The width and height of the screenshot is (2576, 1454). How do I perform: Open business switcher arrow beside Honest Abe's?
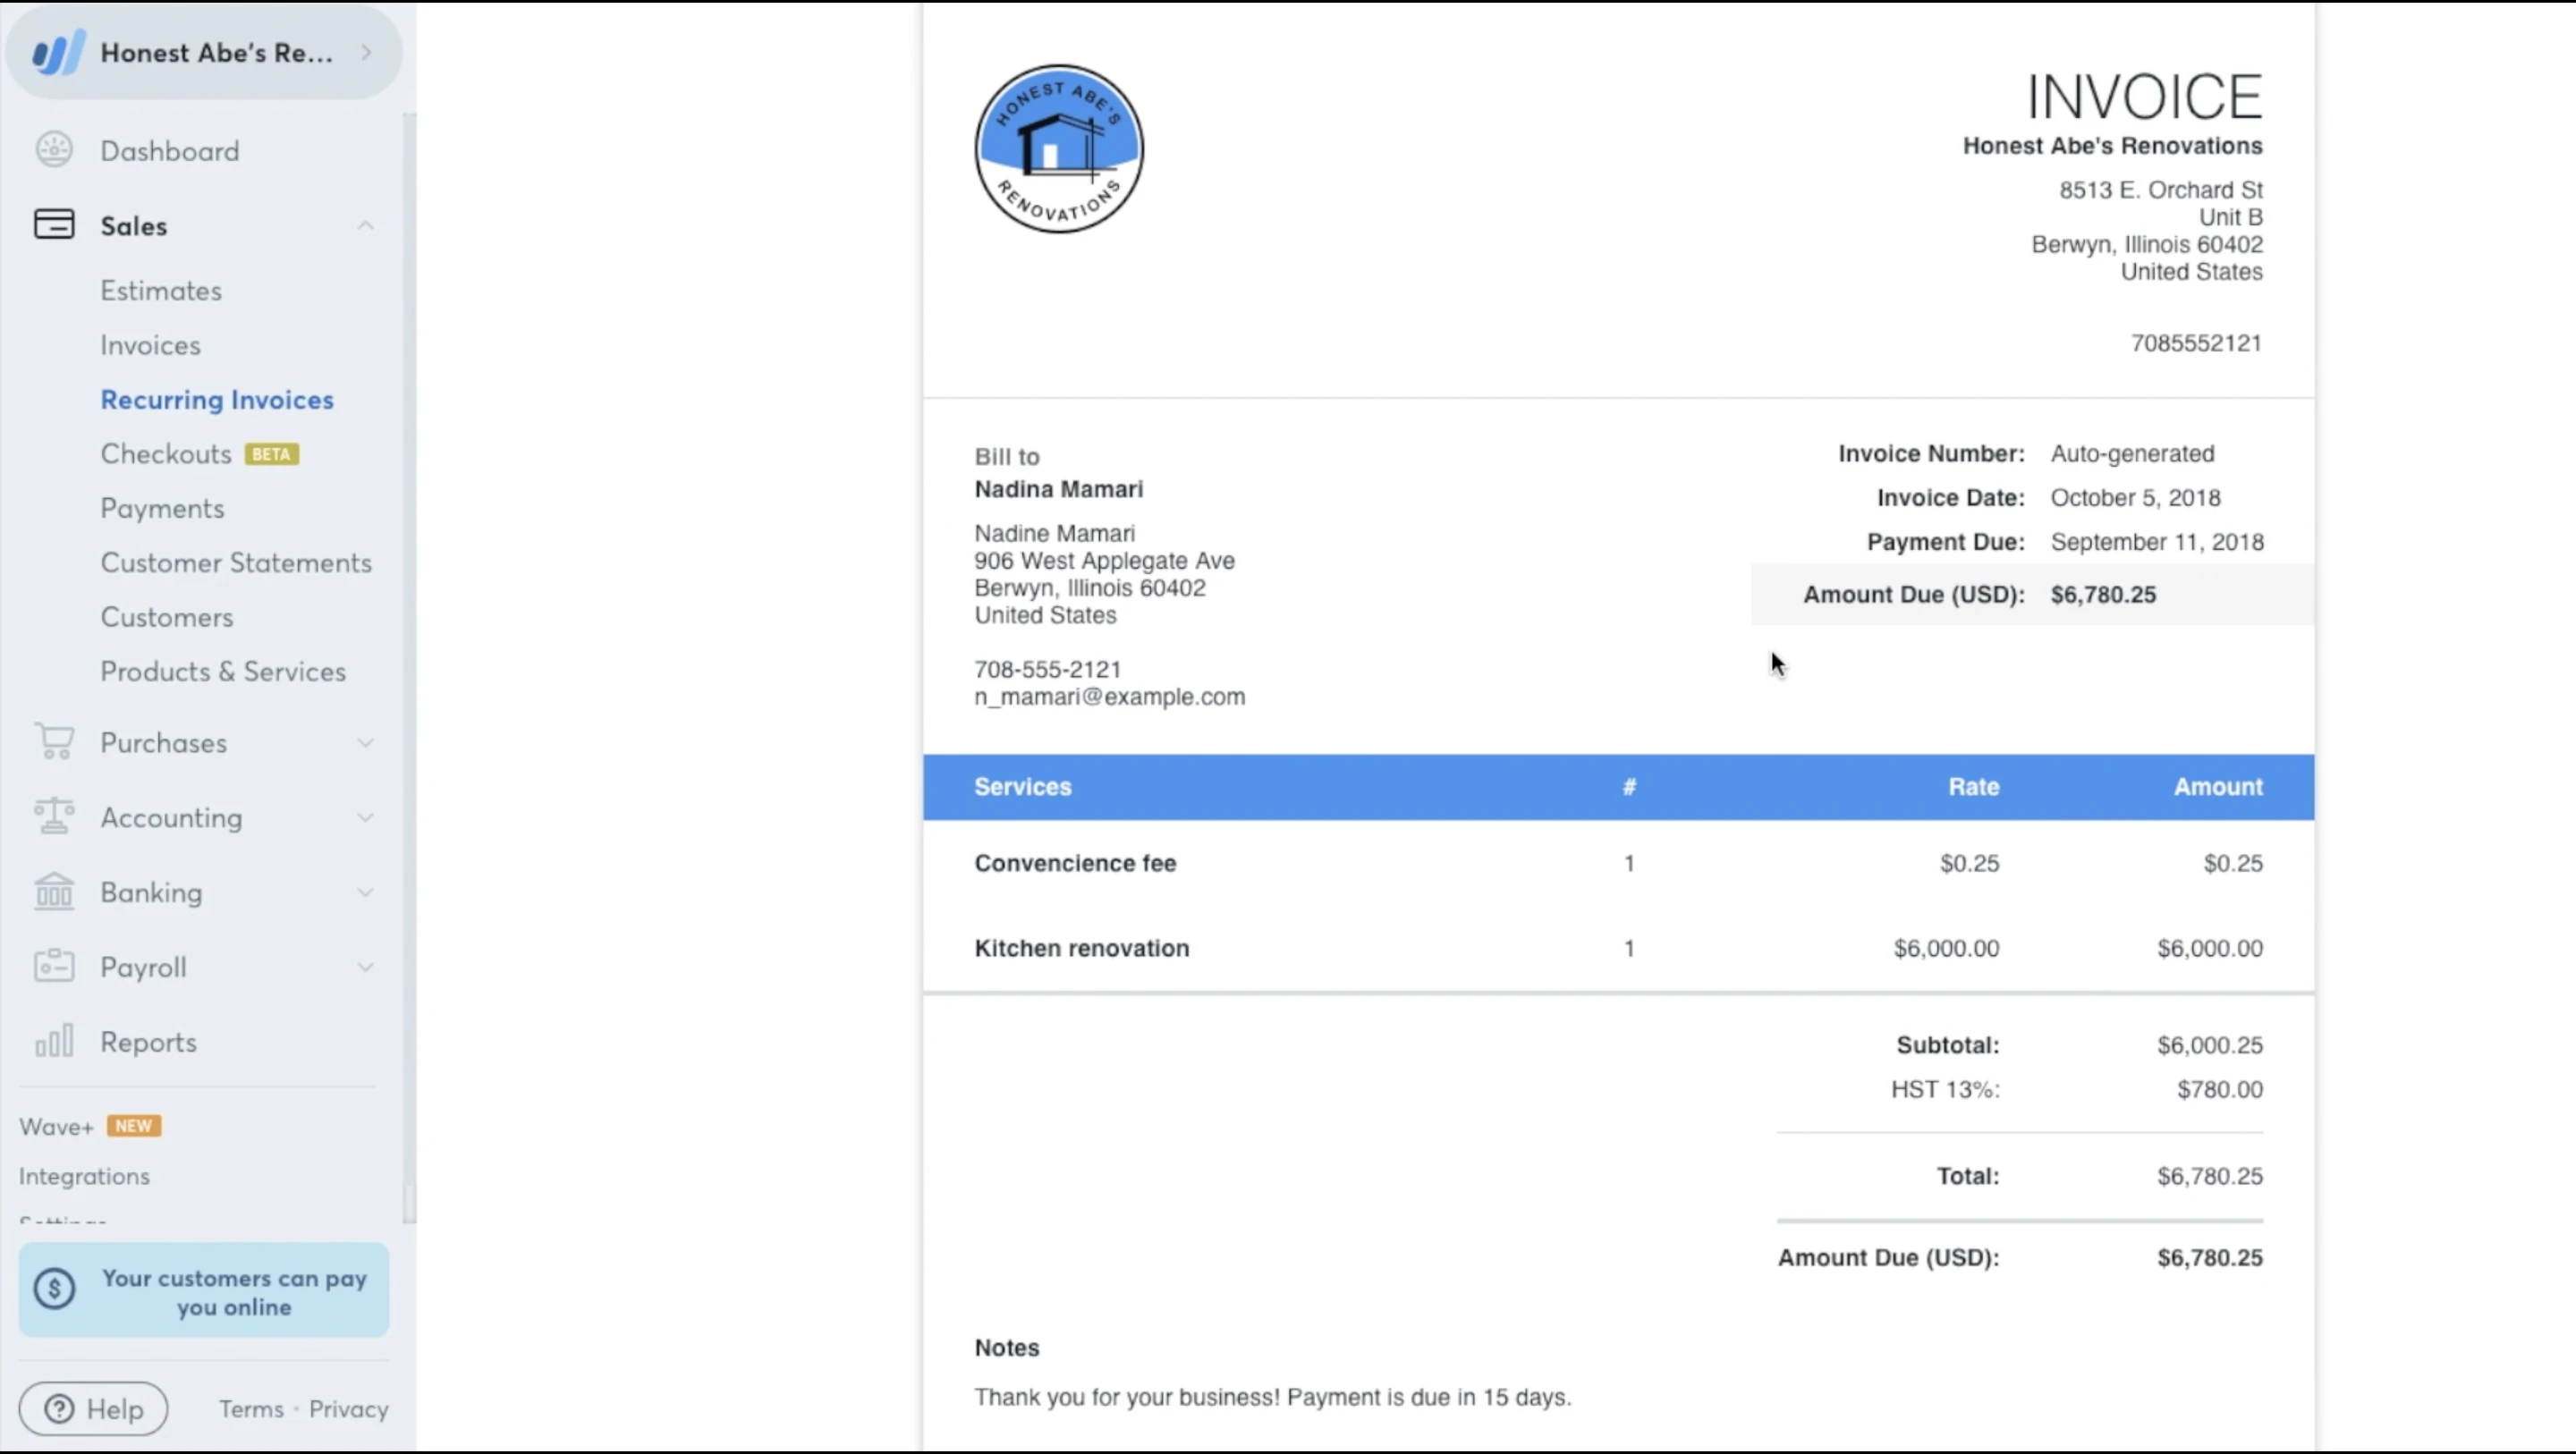click(x=366, y=52)
